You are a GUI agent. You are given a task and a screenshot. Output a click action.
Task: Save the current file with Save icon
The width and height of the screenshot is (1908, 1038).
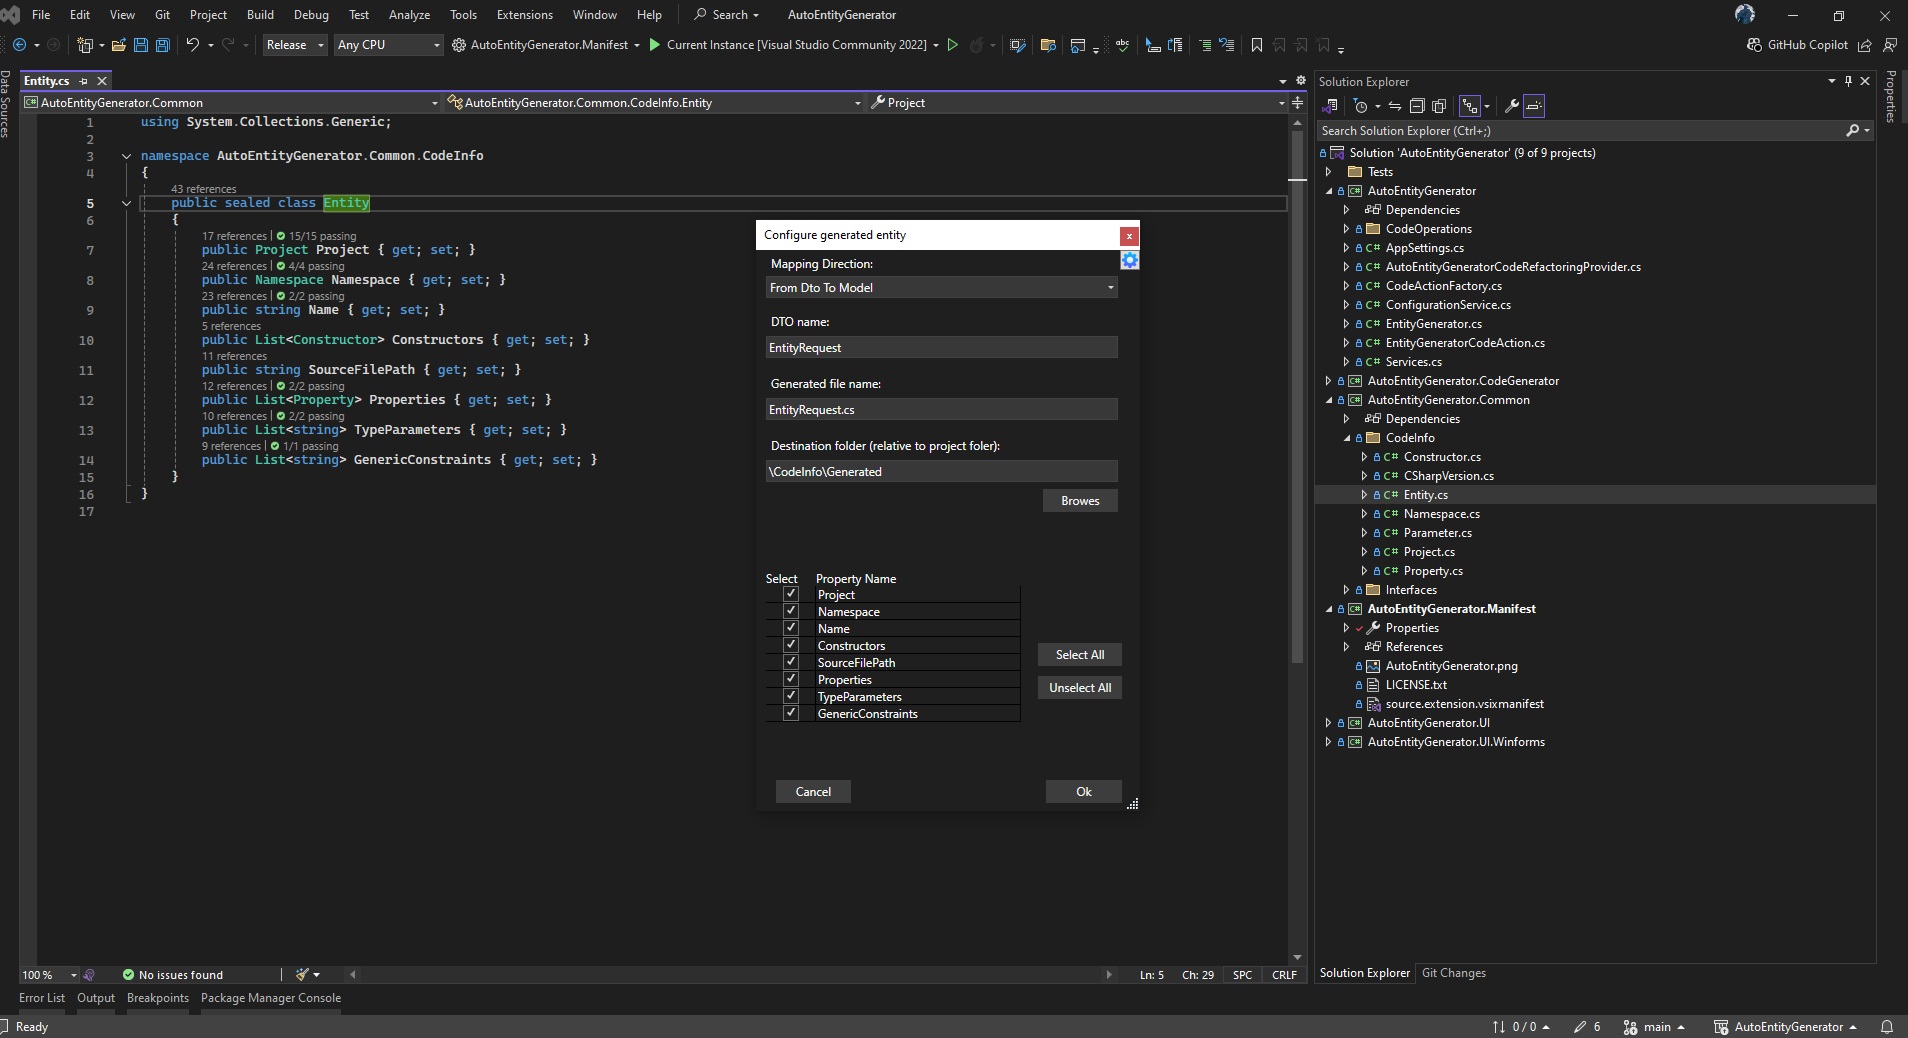[x=141, y=45]
